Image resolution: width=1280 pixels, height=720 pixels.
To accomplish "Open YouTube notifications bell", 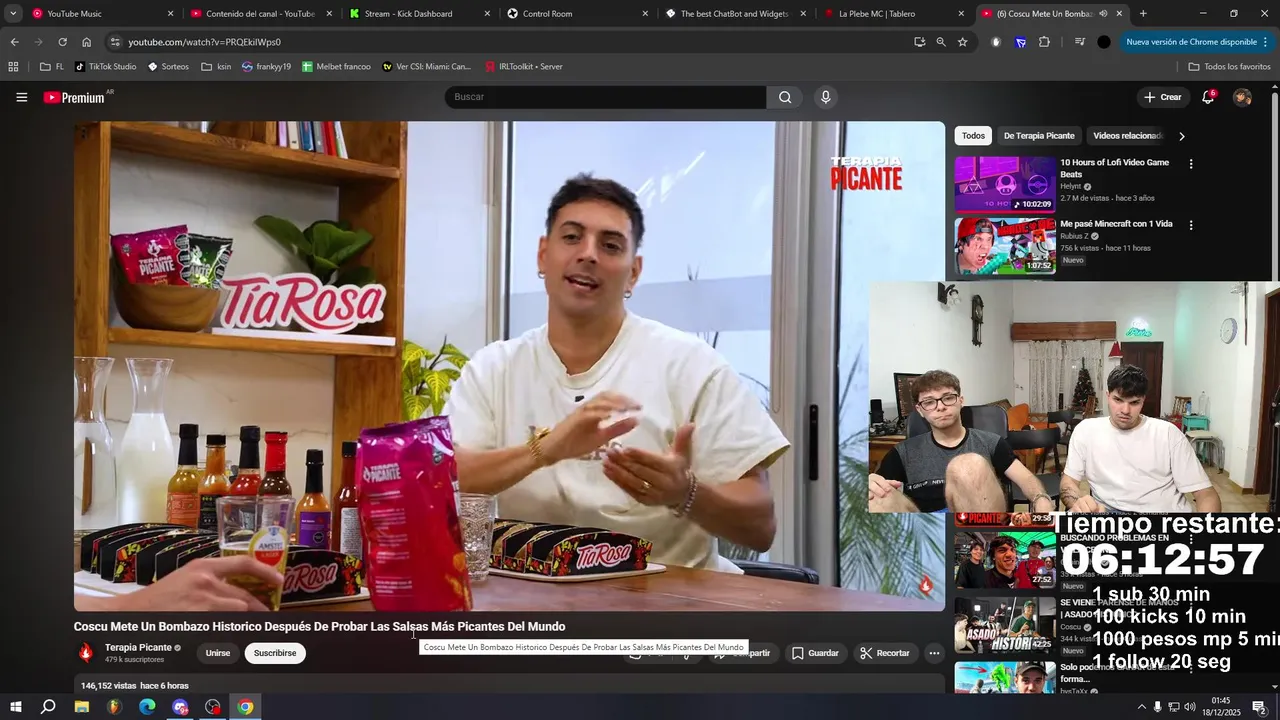I will tap(1208, 97).
